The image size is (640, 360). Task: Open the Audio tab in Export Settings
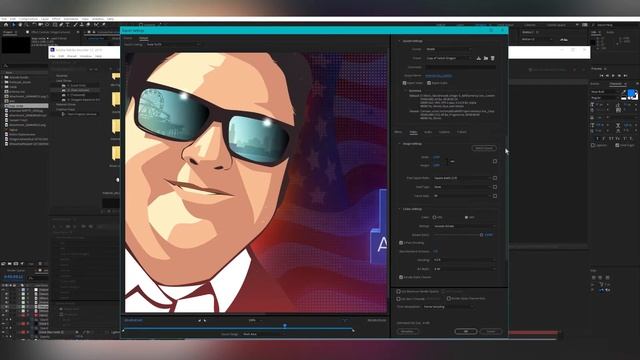point(428,132)
